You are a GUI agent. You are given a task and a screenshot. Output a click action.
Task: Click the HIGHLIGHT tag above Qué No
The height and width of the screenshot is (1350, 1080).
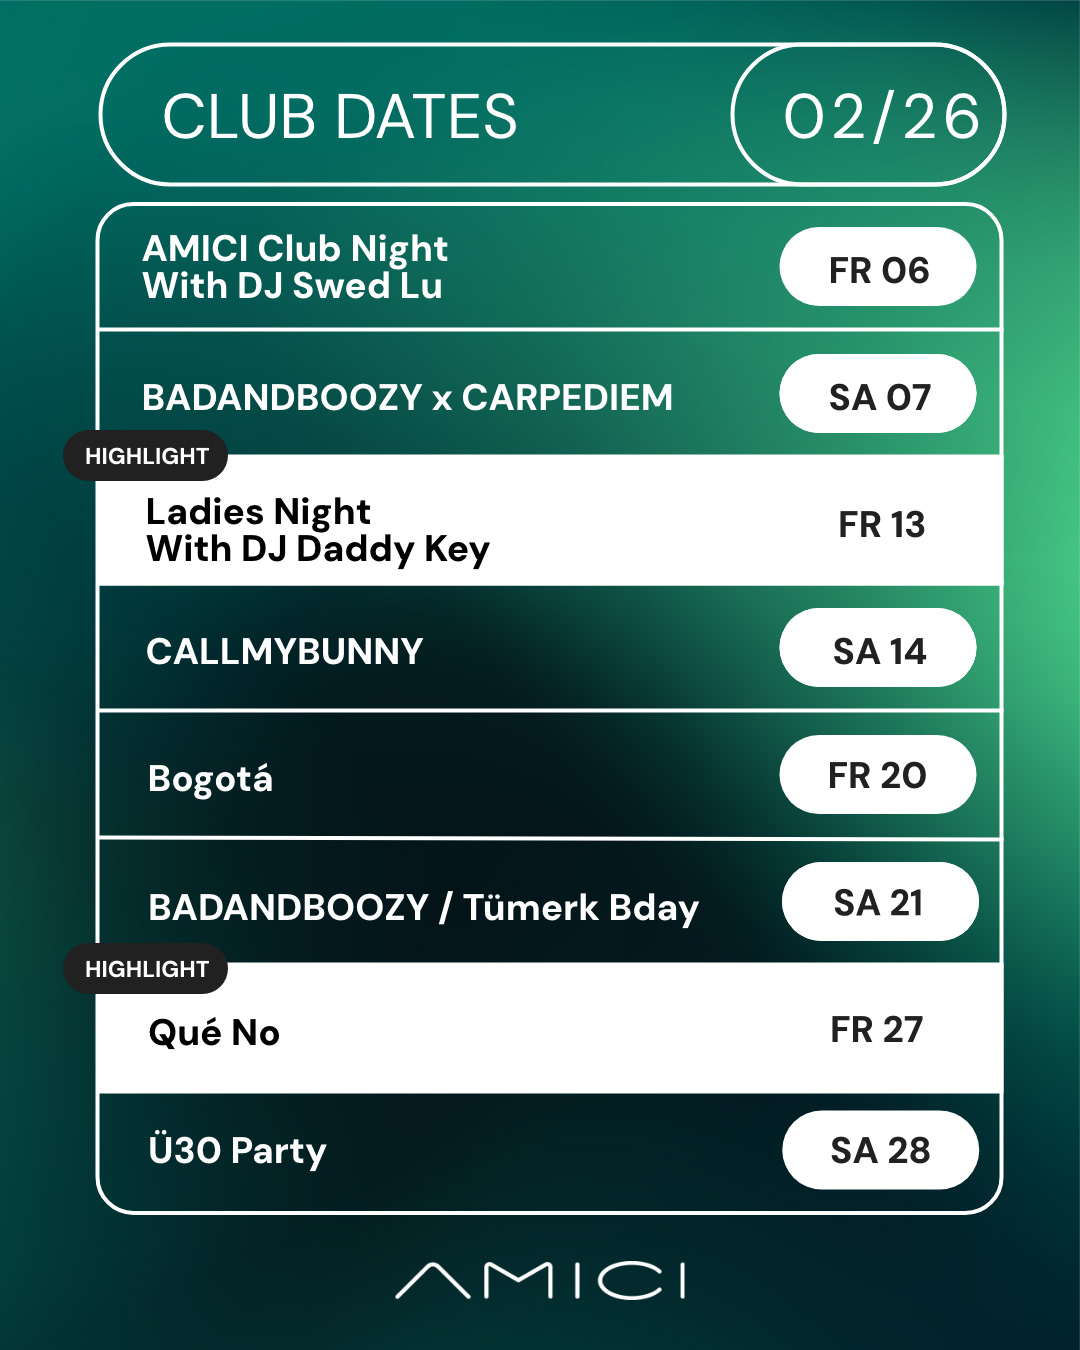[146, 969]
